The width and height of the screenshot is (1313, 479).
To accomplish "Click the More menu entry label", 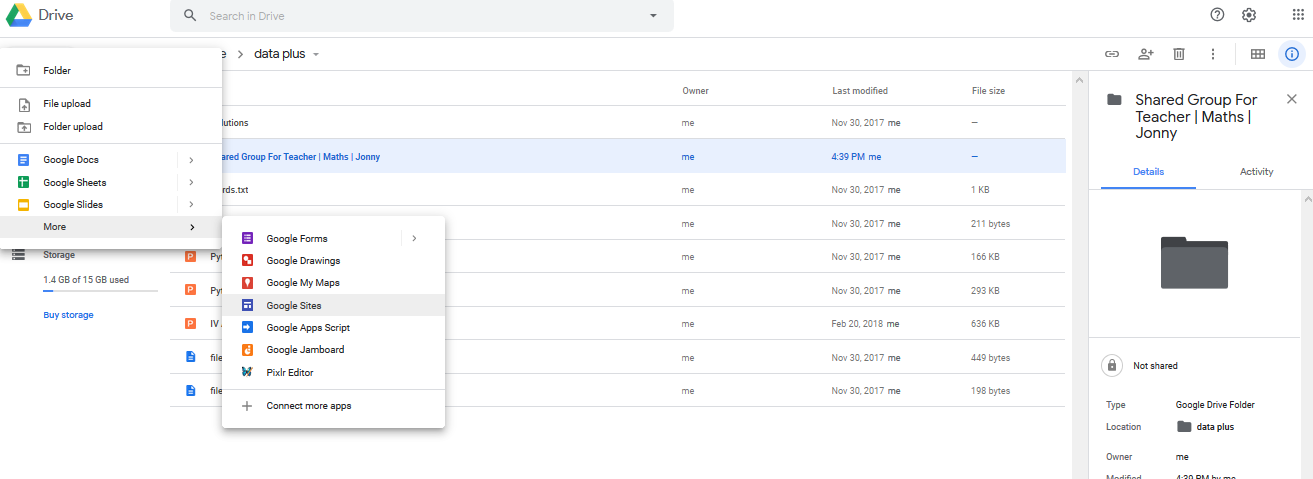I will (x=54, y=227).
